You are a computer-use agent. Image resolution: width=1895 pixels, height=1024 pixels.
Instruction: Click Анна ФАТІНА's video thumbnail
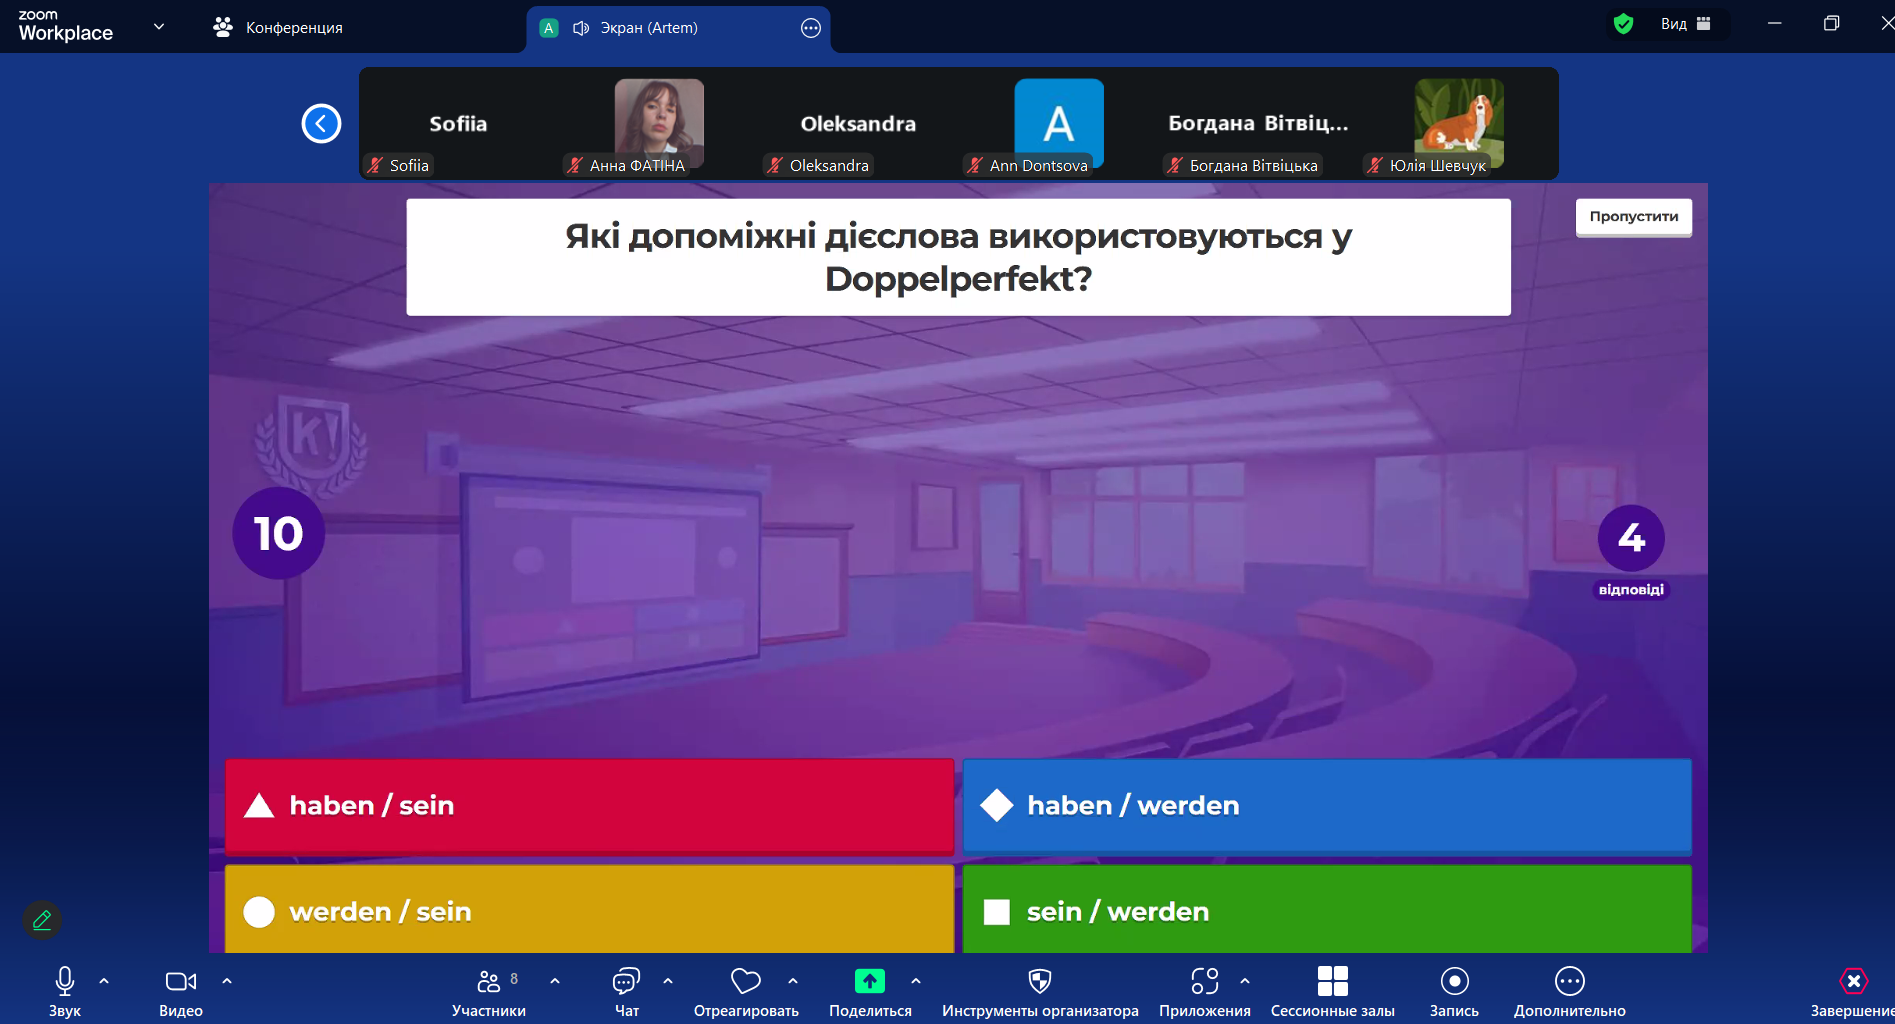point(658,122)
